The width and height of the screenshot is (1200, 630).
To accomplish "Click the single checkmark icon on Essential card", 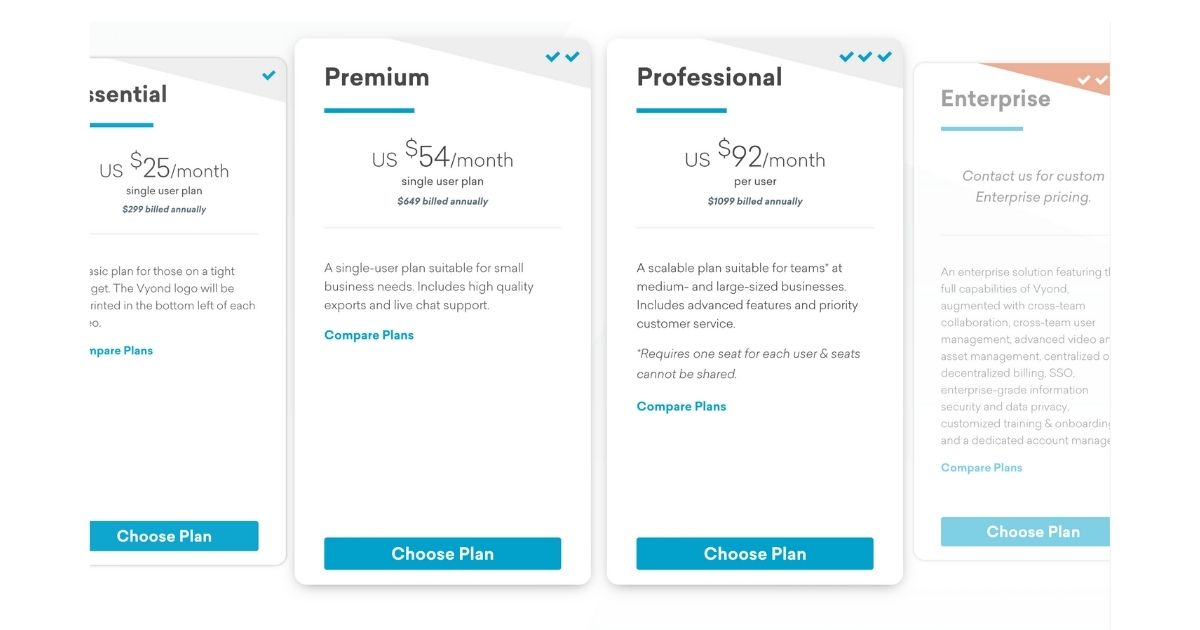I will [x=269, y=75].
